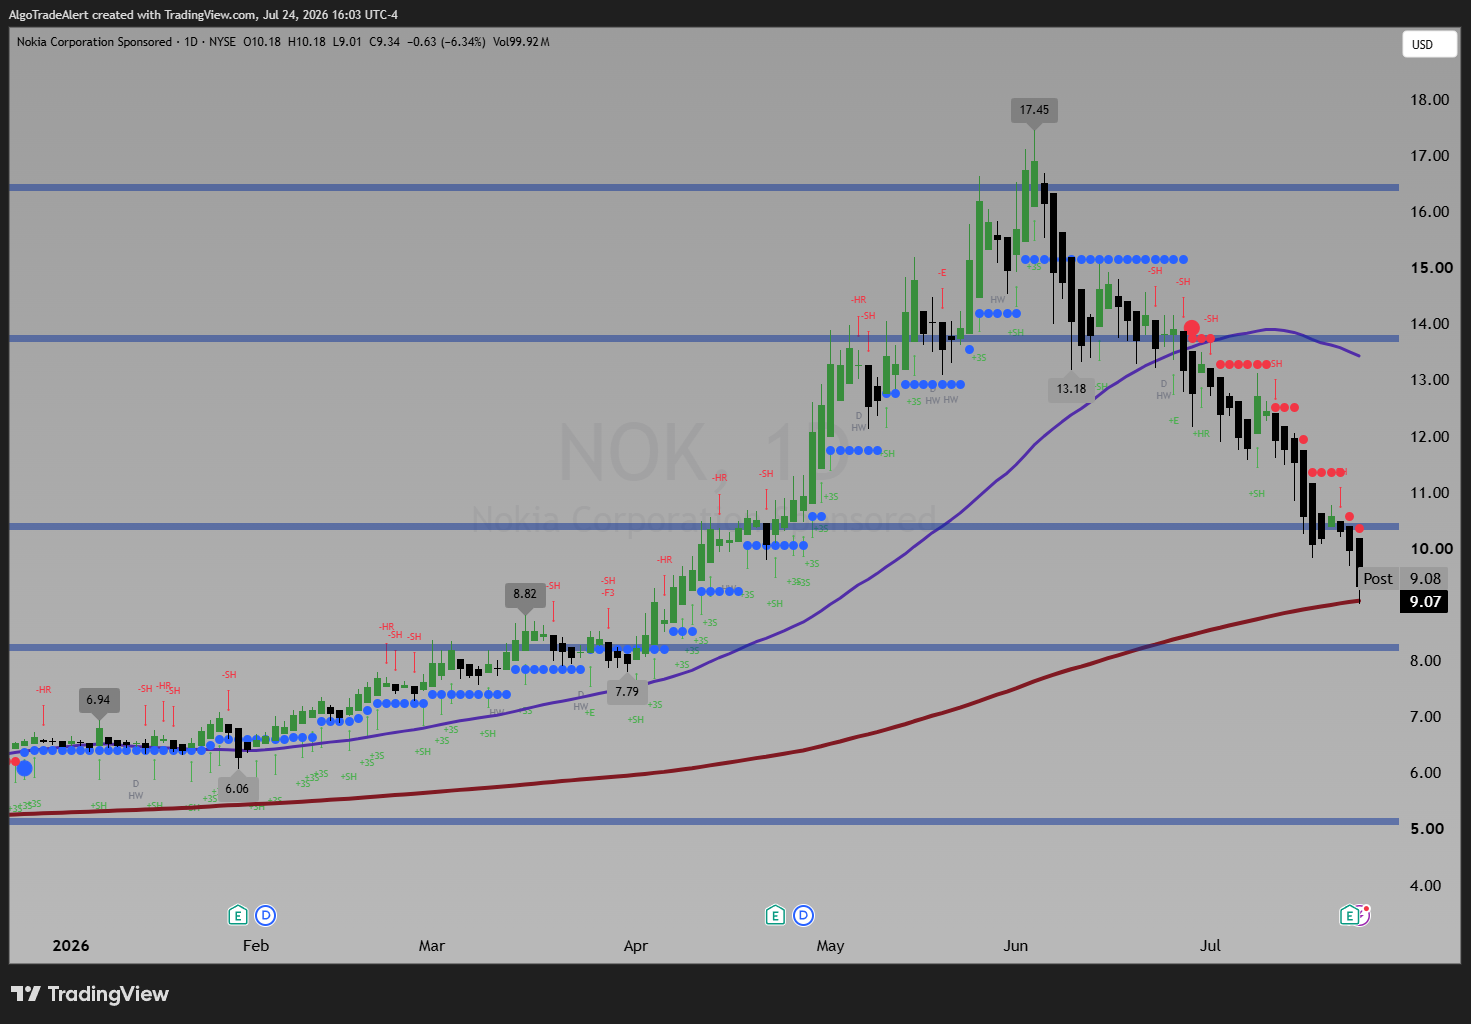Click the Apr label on time axis
This screenshot has height=1024, width=1471.
pos(636,945)
